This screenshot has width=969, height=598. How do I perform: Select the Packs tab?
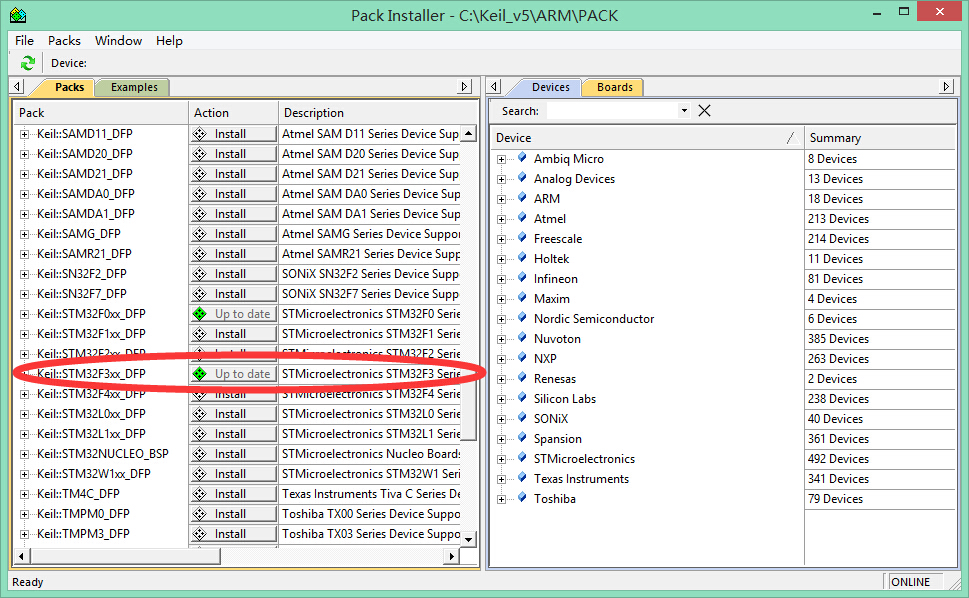(x=69, y=87)
